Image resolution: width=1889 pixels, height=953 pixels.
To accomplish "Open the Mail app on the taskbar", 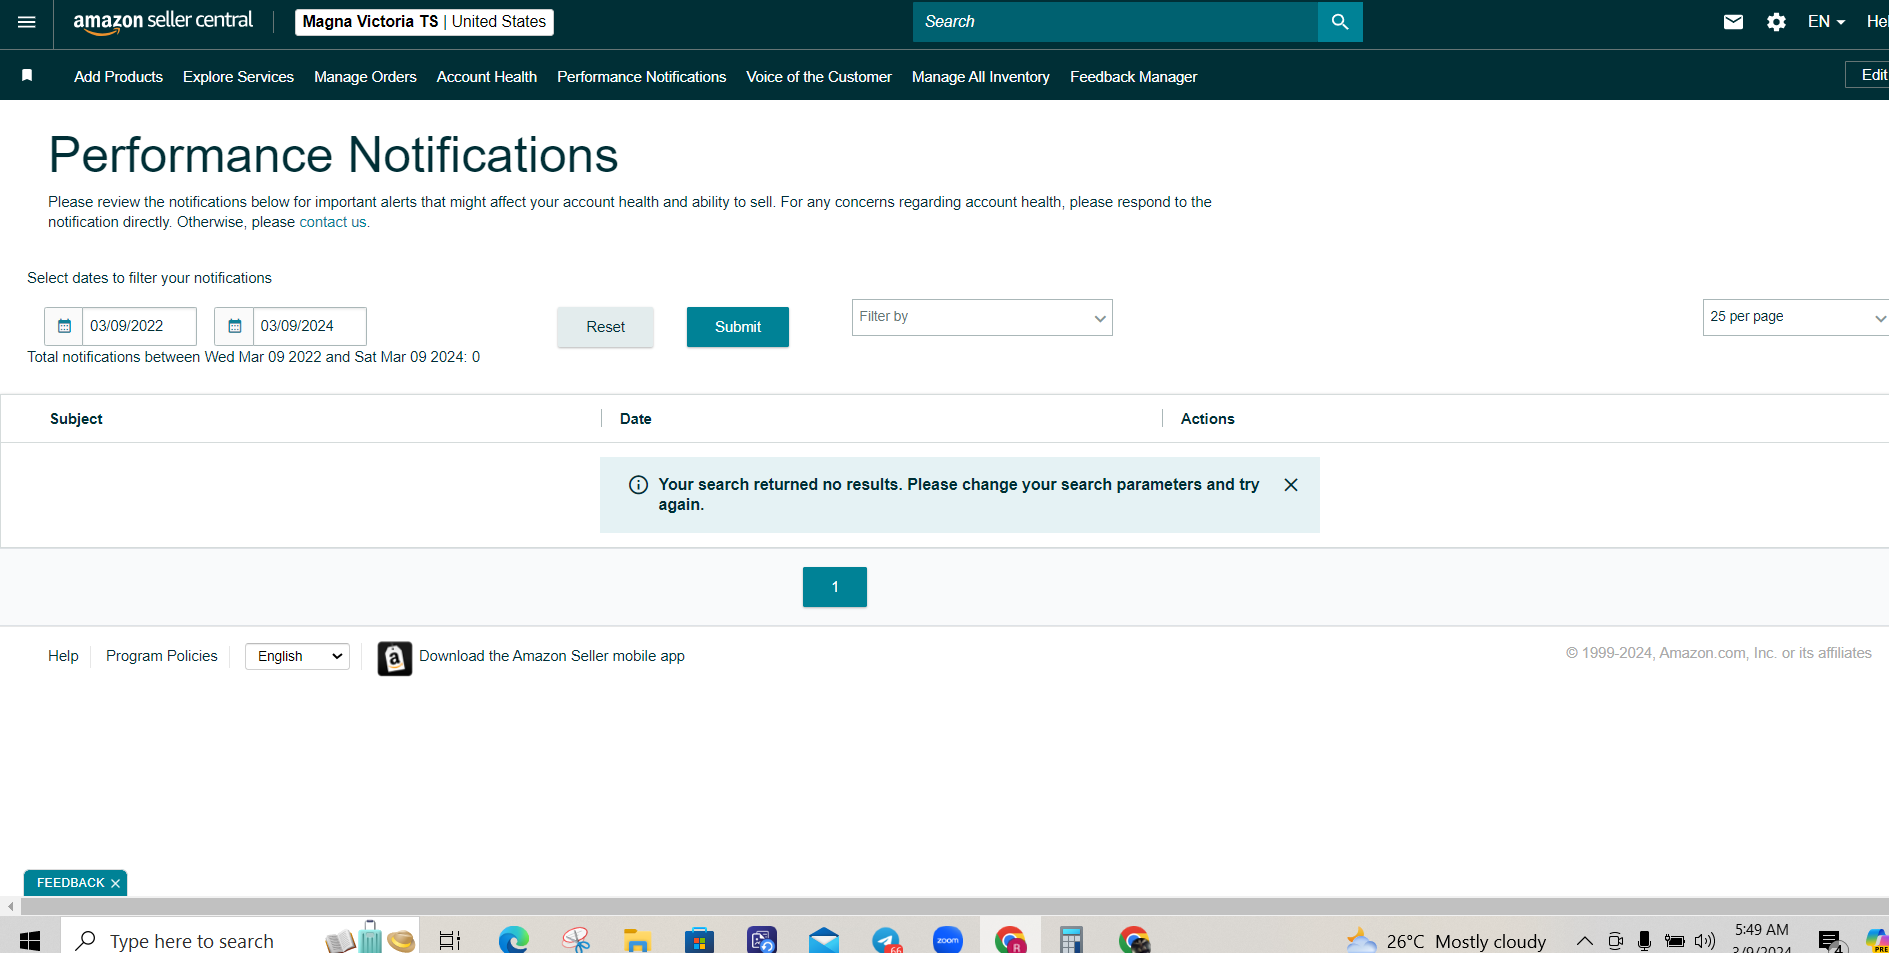I will click(x=824, y=940).
